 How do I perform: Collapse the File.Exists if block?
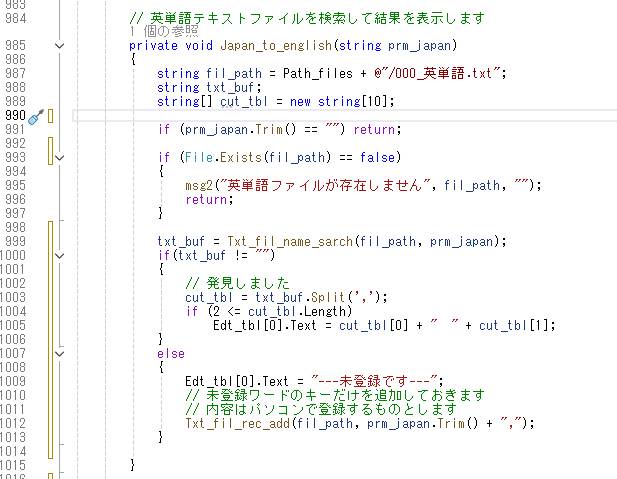pos(59,158)
